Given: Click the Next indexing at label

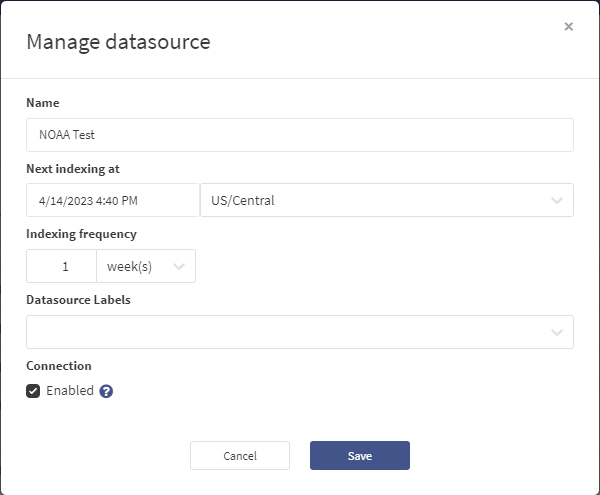Looking at the screenshot, I should 73,169.
